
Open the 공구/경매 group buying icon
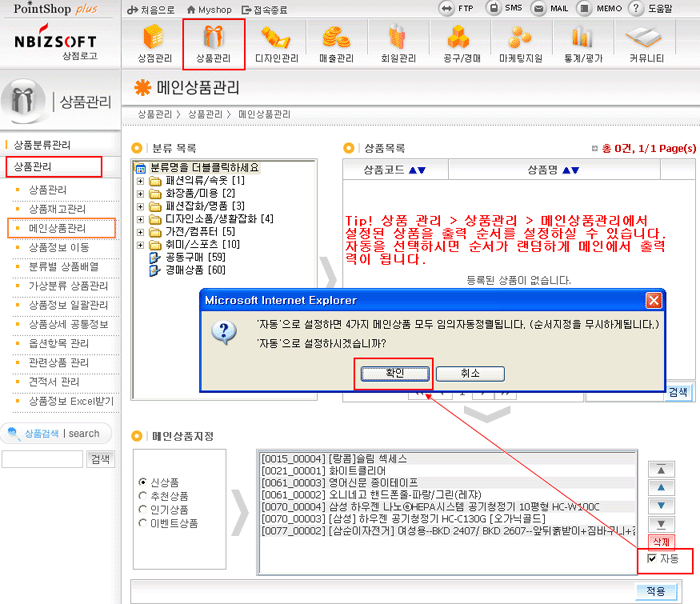tap(459, 43)
